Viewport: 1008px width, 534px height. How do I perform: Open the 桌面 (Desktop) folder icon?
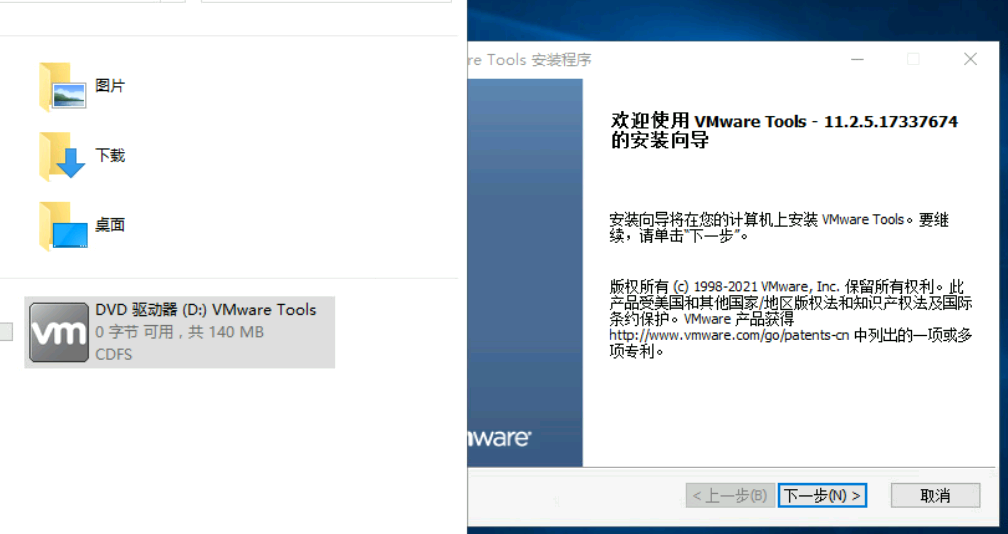62,227
